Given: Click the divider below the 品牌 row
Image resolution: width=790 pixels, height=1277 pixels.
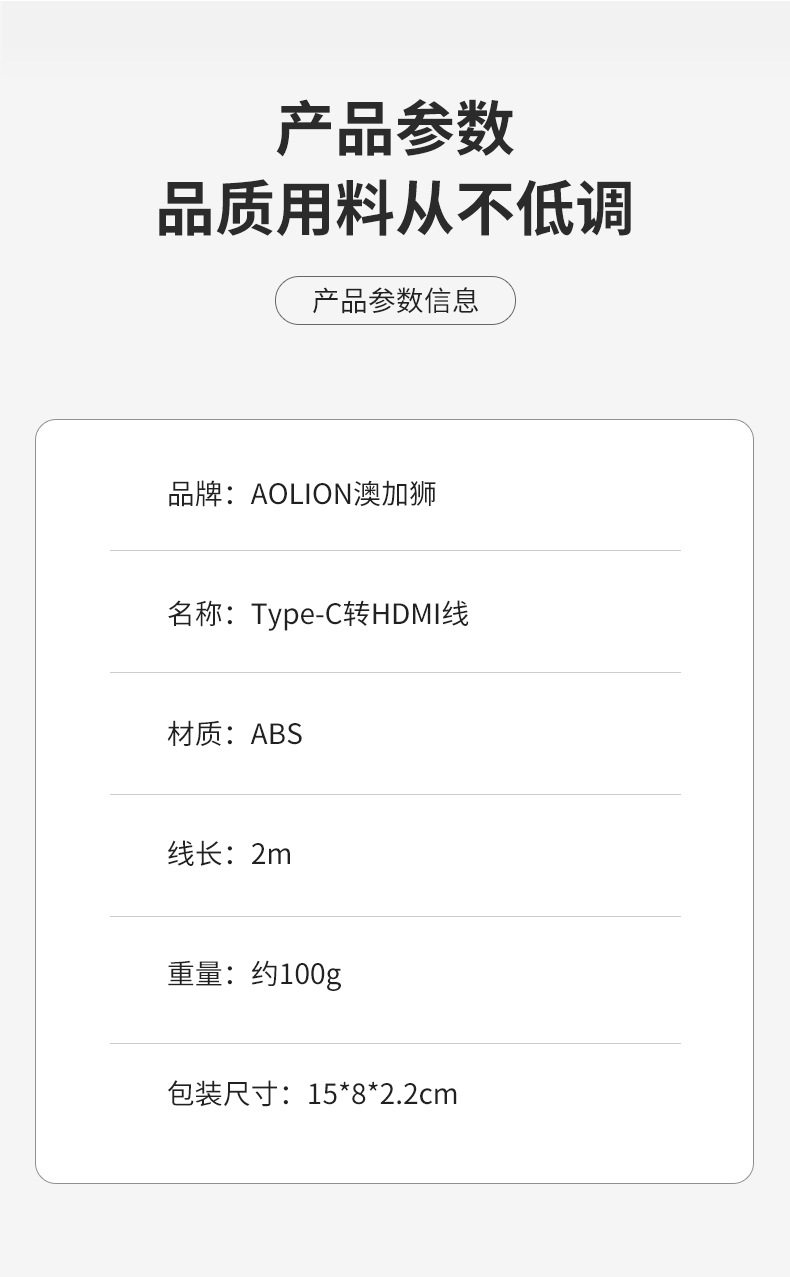Looking at the screenshot, I should [x=395, y=550].
